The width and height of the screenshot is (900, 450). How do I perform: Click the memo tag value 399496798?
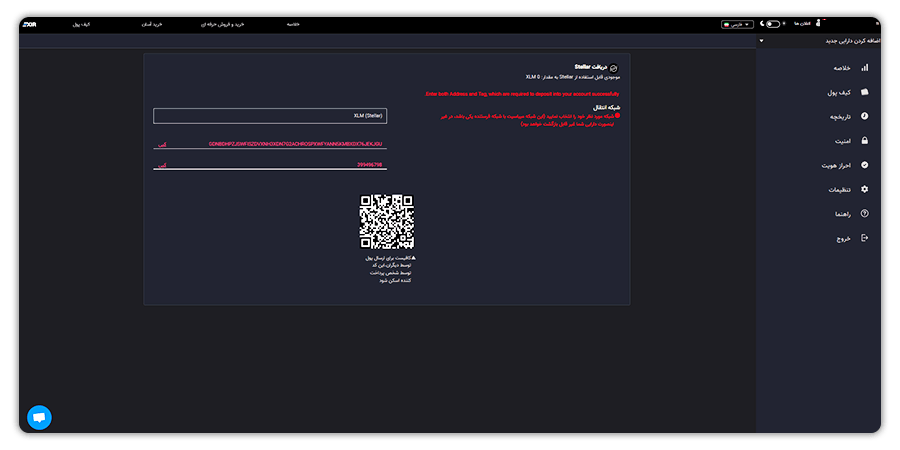tap(369, 165)
